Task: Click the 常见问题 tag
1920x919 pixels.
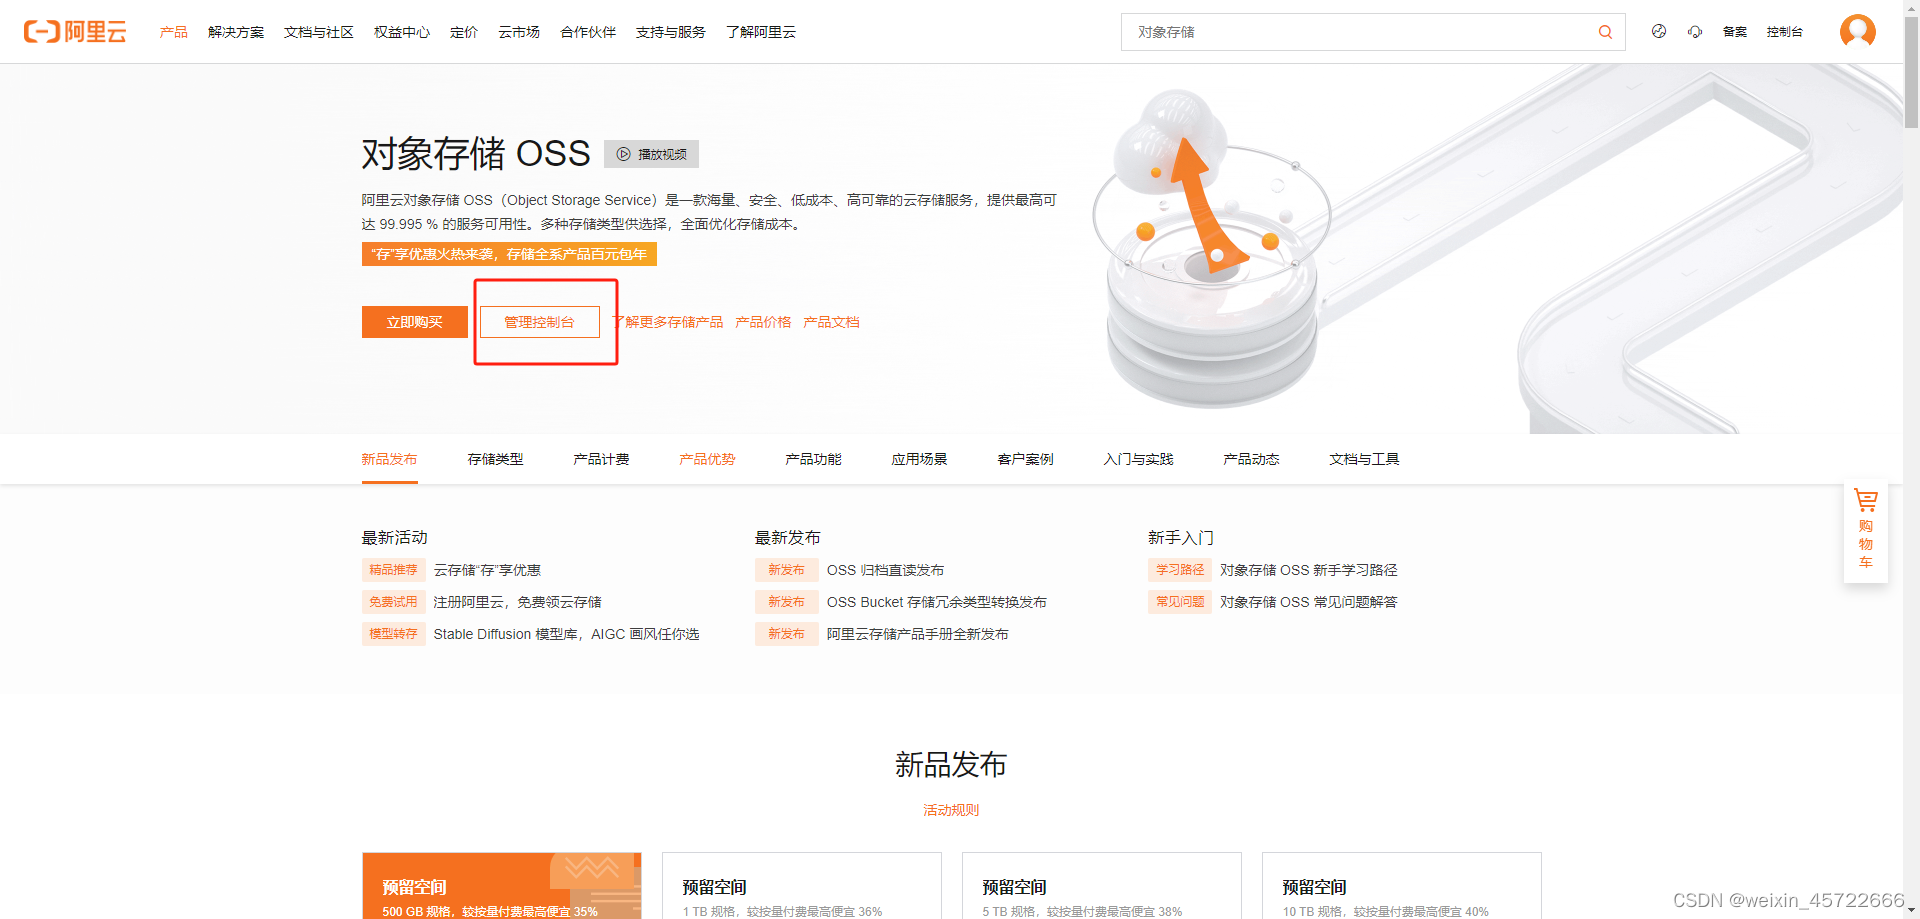Action: 1180,602
